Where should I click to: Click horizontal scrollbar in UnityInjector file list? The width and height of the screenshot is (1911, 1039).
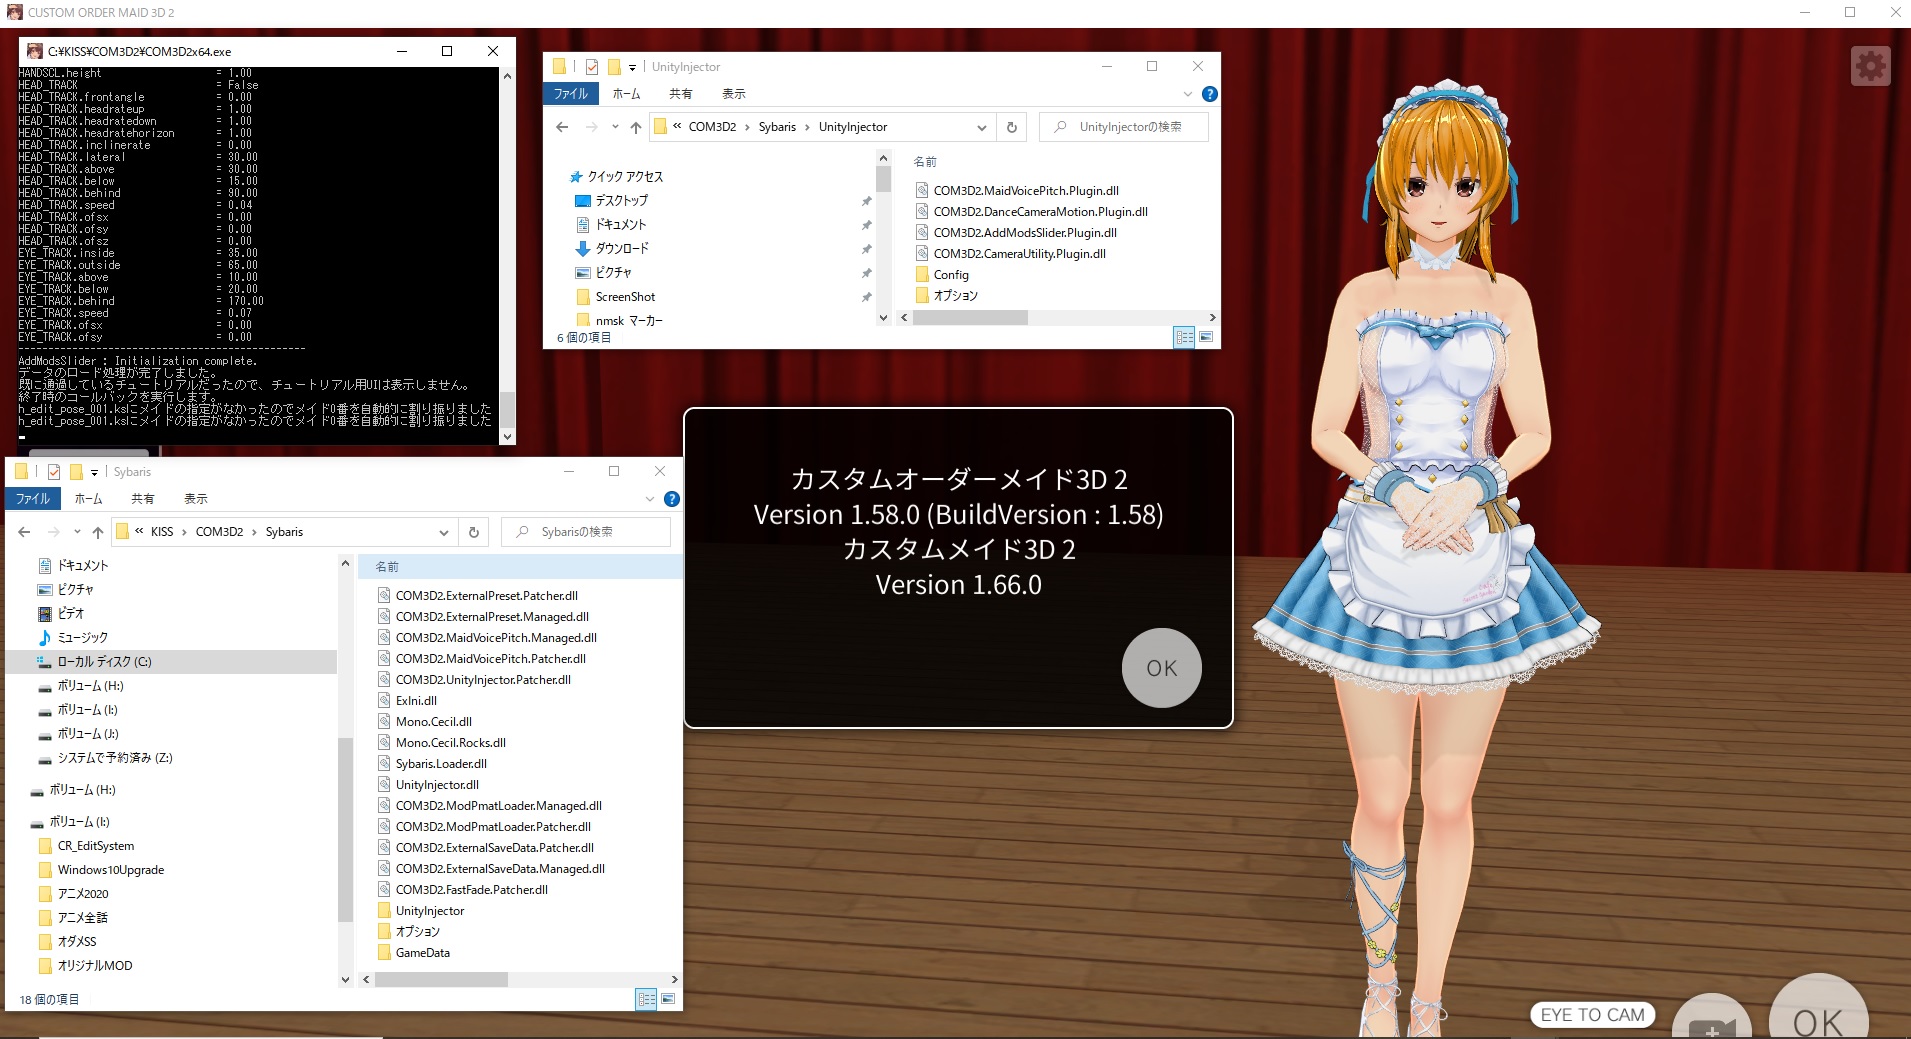(x=970, y=317)
